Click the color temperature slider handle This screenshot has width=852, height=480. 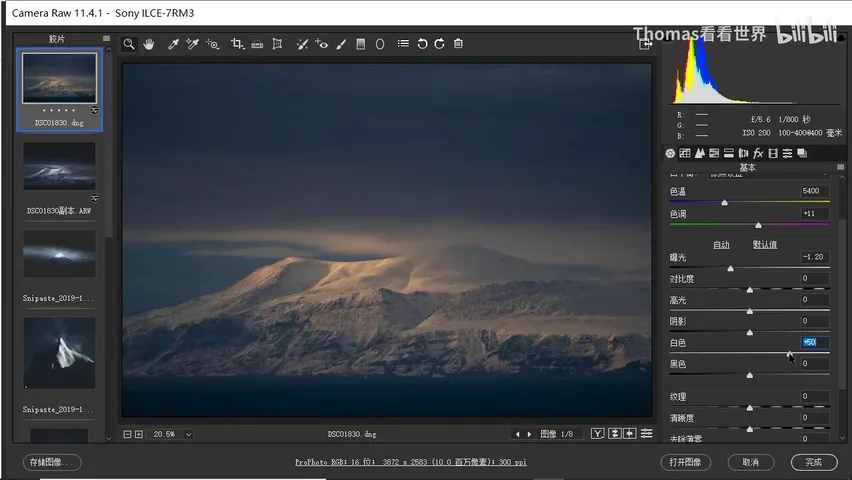click(x=724, y=203)
